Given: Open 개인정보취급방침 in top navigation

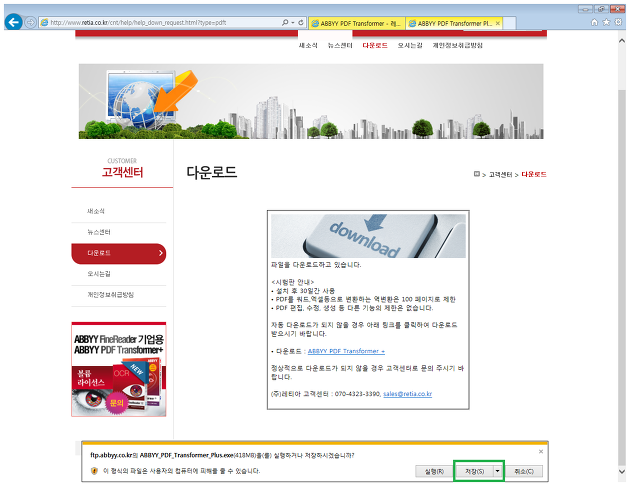Looking at the screenshot, I should (x=458, y=45).
